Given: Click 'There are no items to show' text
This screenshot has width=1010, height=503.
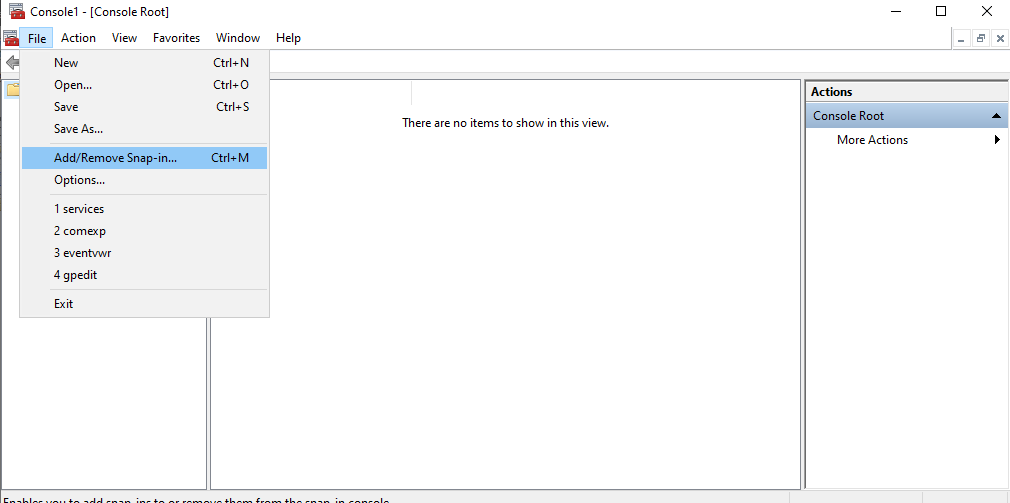Looking at the screenshot, I should click(506, 122).
